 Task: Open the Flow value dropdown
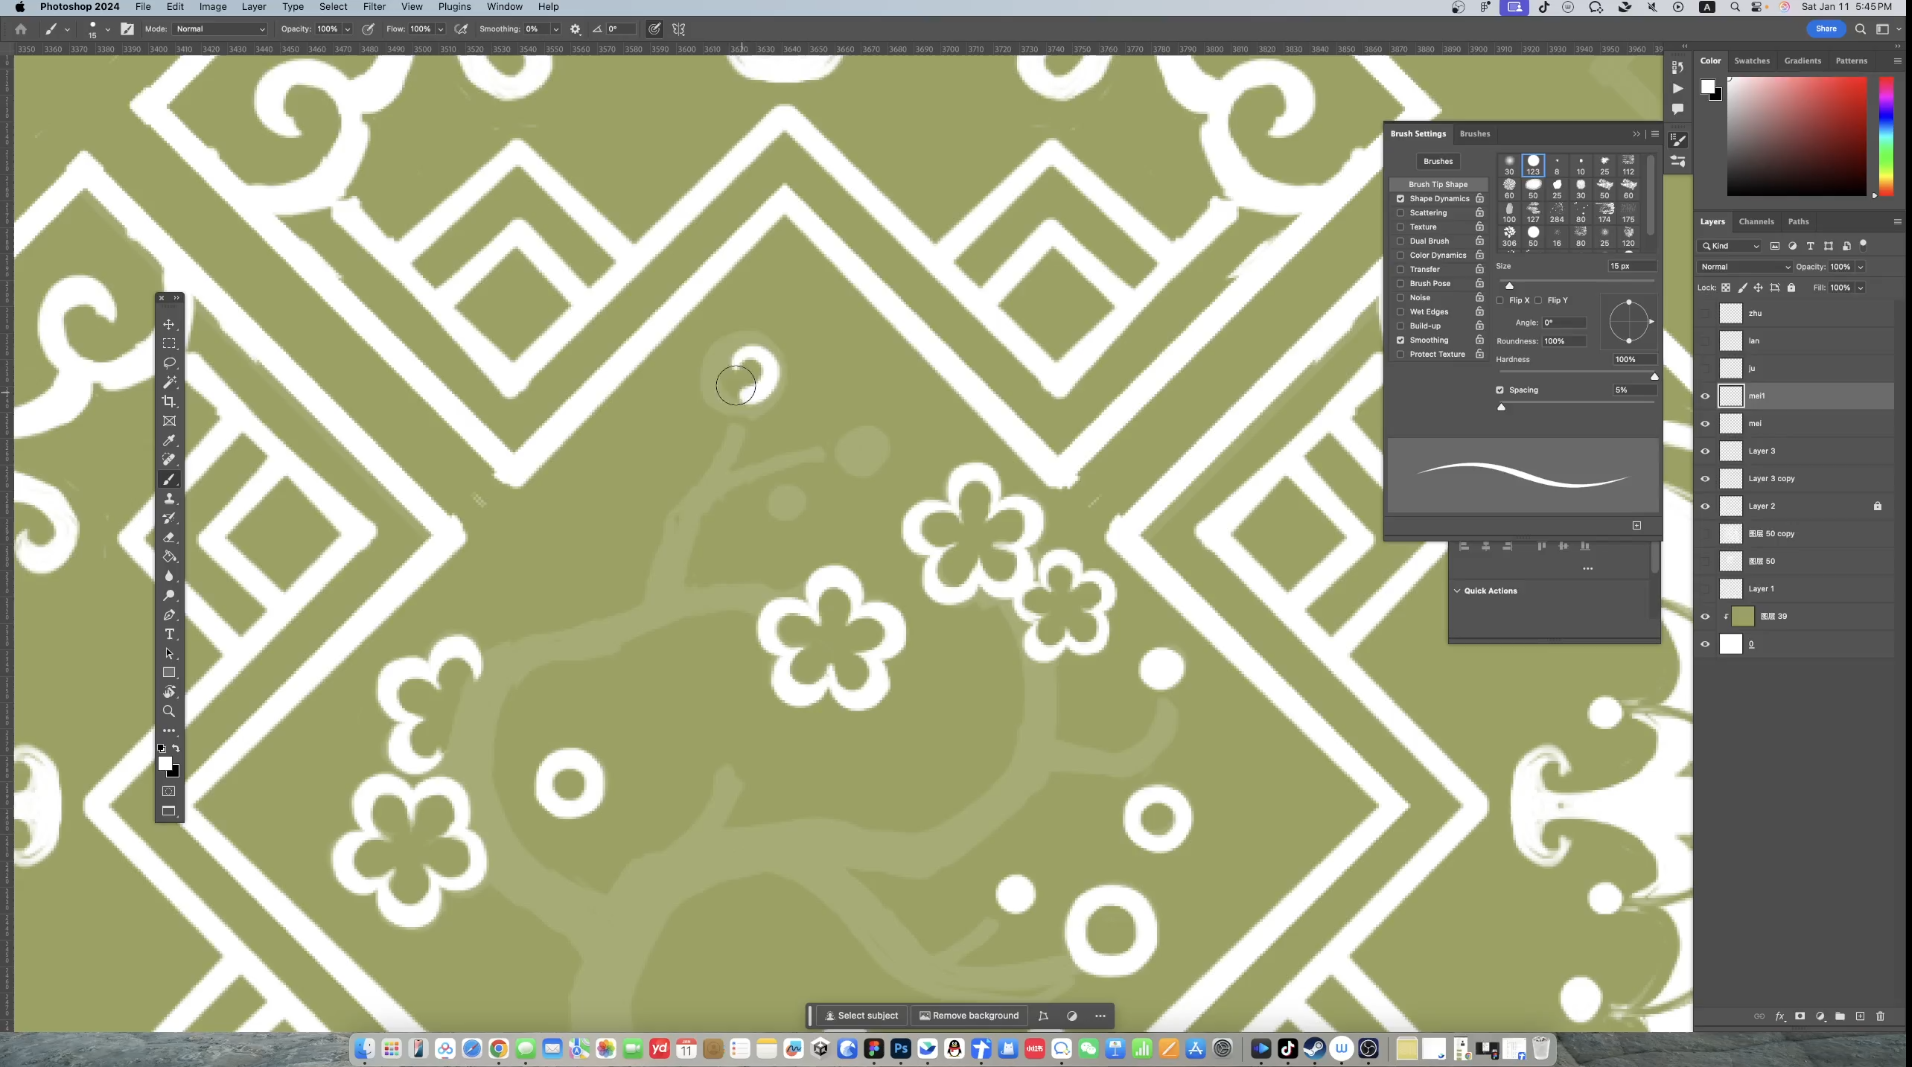(x=440, y=29)
